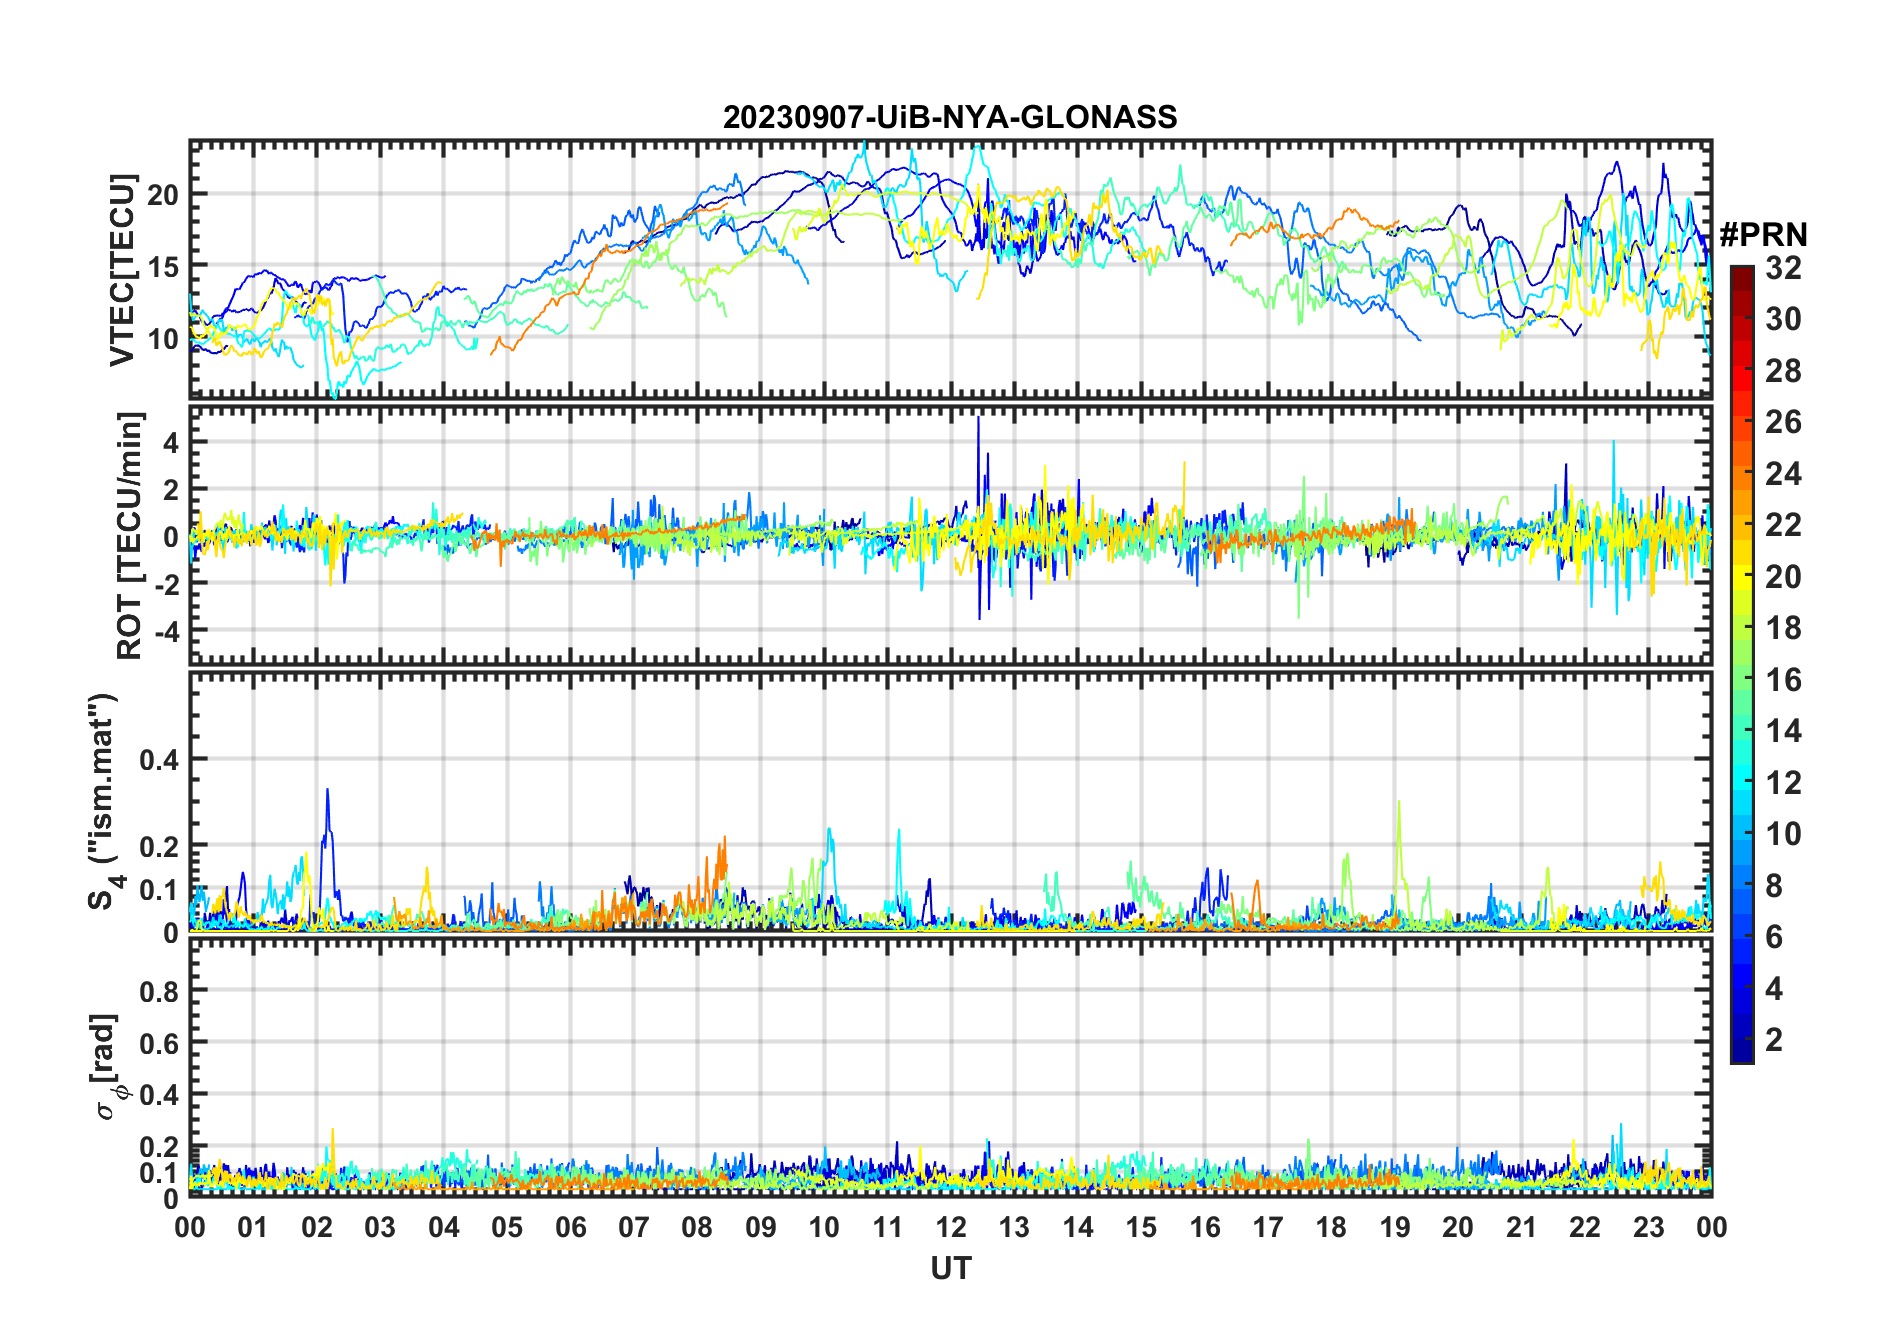
Task: Select the S4 ("ism.mat") axis label
Action: [102, 802]
